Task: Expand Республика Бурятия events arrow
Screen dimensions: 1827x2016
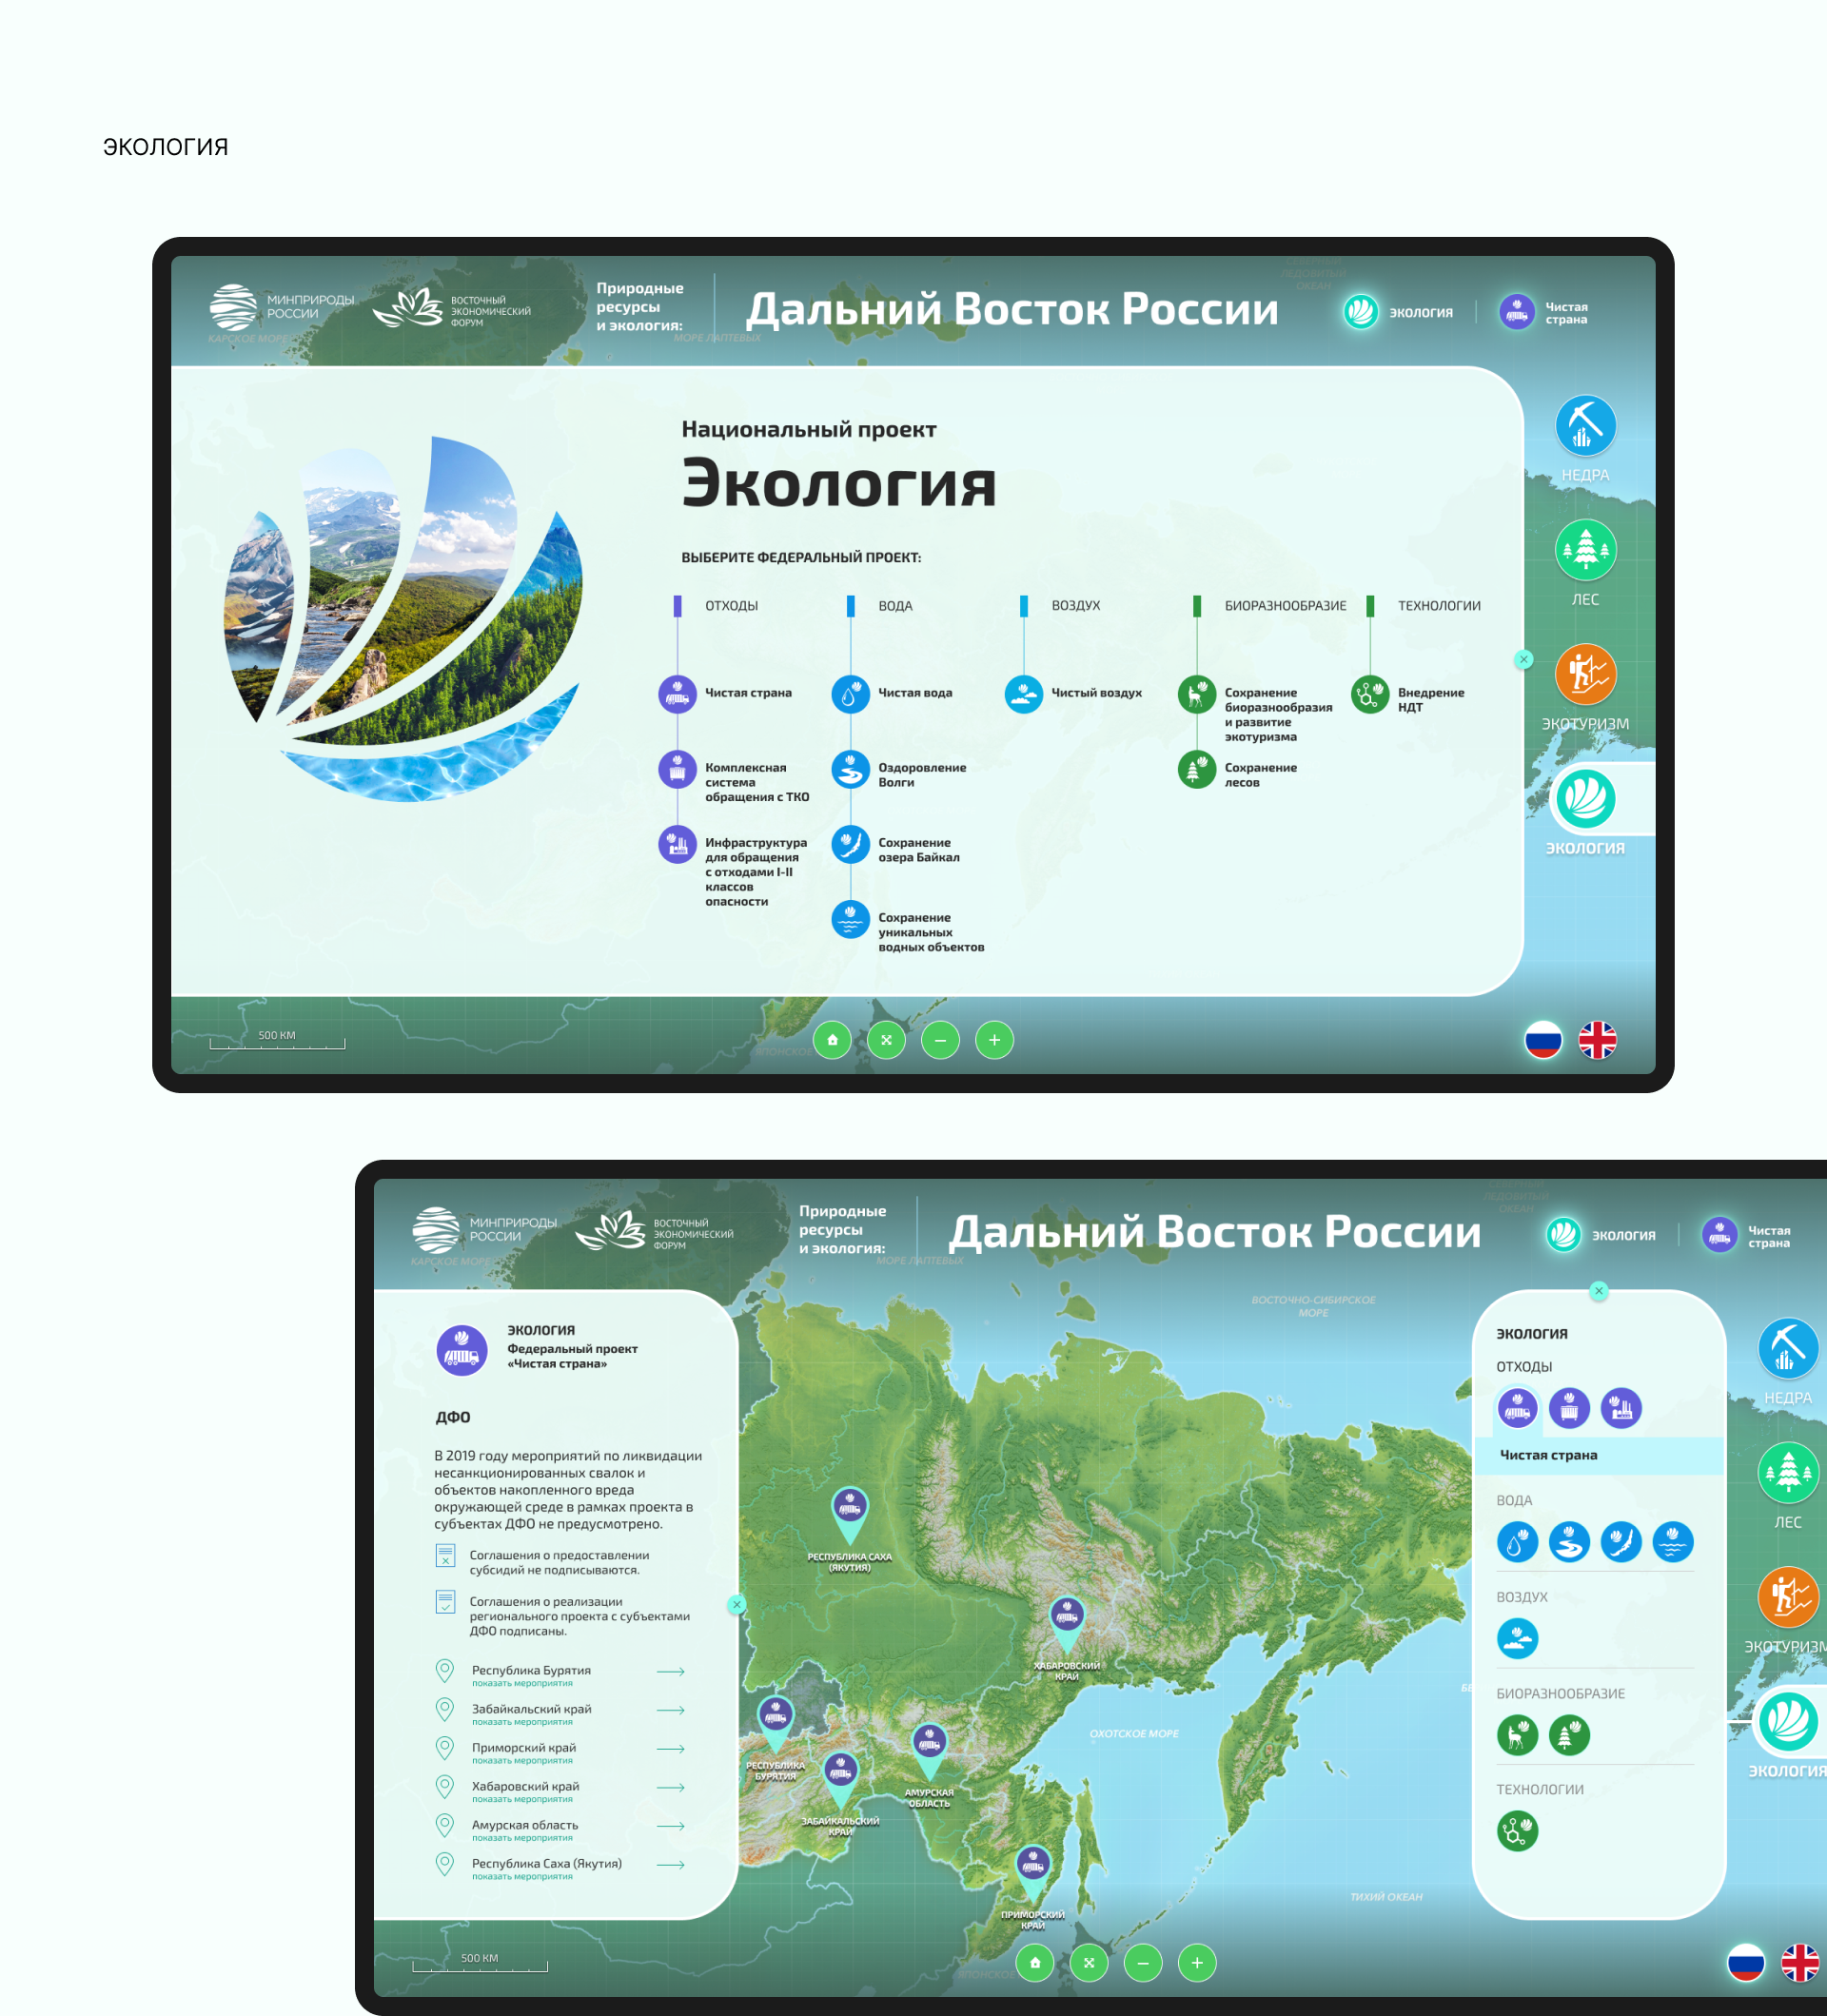Action: point(670,1672)
